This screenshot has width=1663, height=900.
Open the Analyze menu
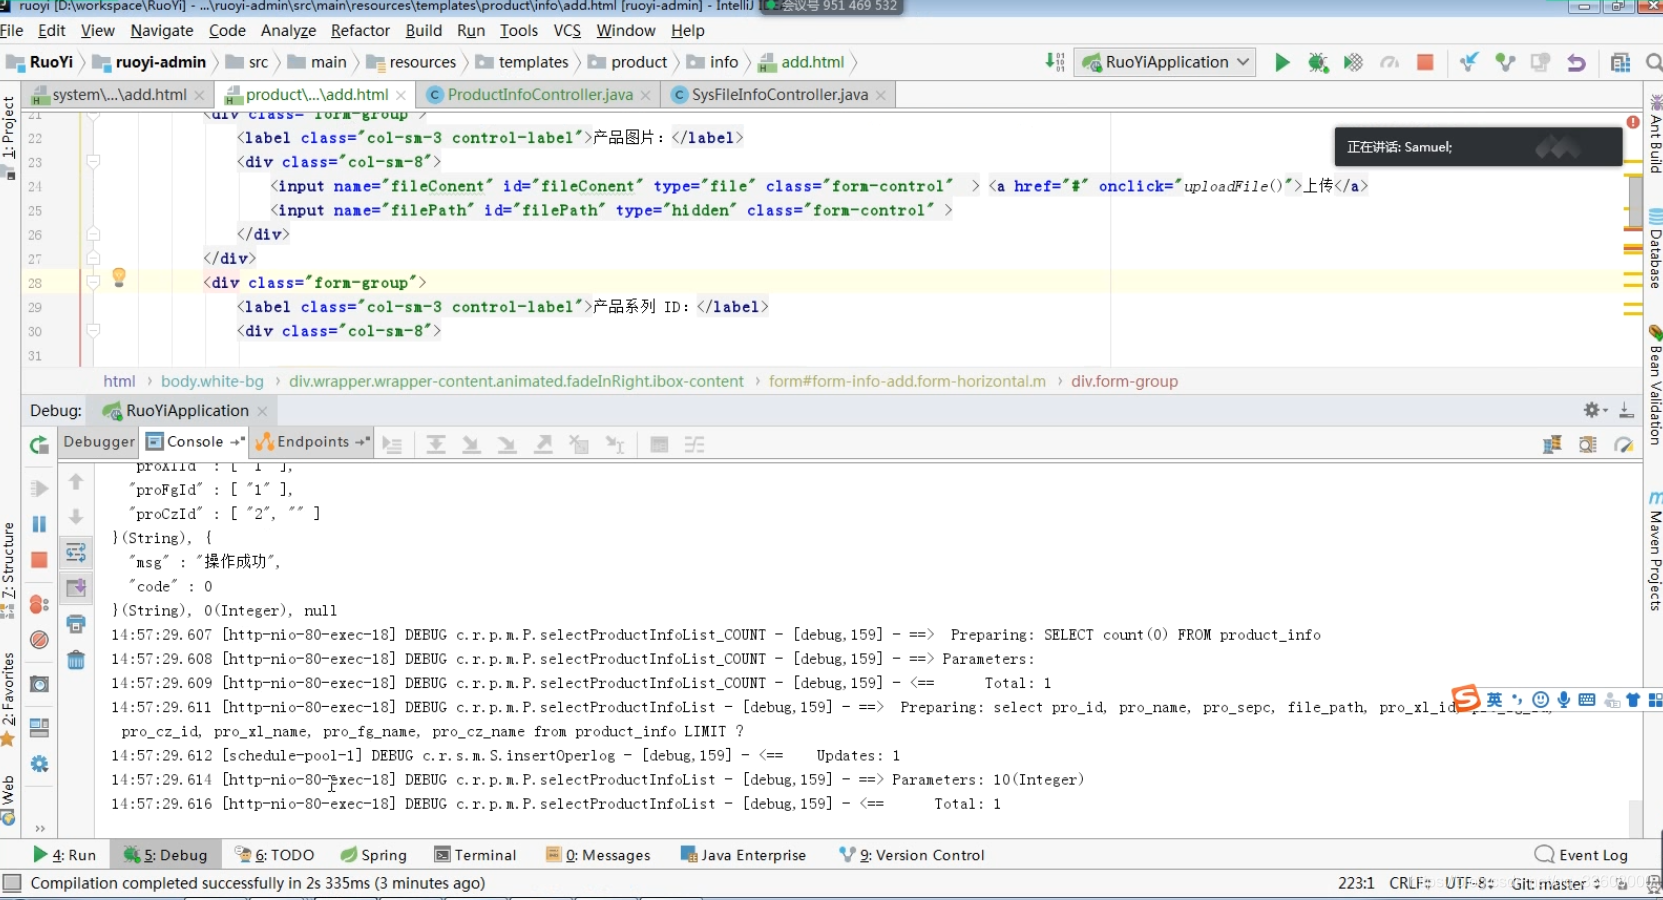288,31
